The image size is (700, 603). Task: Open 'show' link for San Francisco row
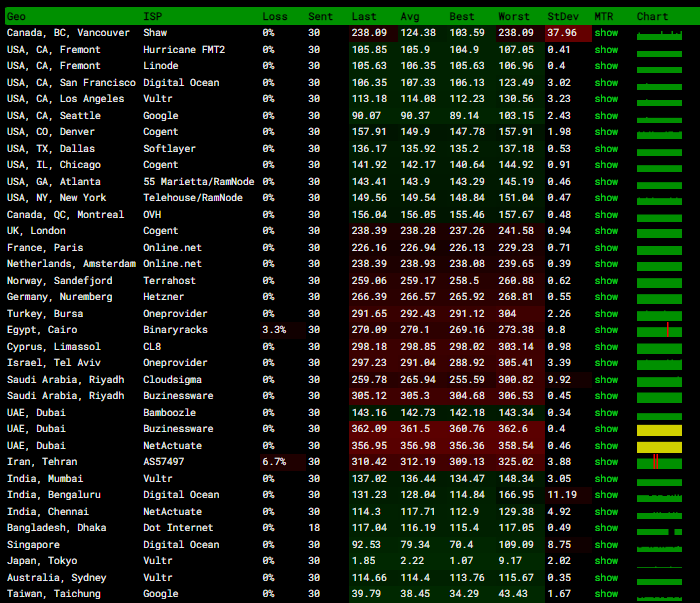pyautogui.click(x=606, y=83)
